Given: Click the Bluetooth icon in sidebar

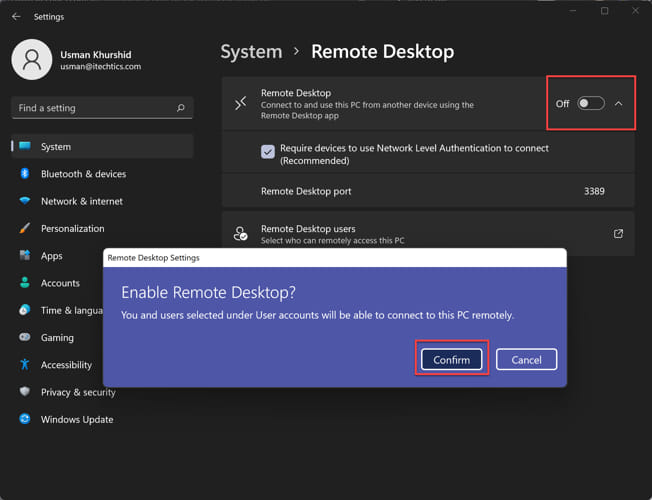Looking at the screenshot, I should coord(25,173).
